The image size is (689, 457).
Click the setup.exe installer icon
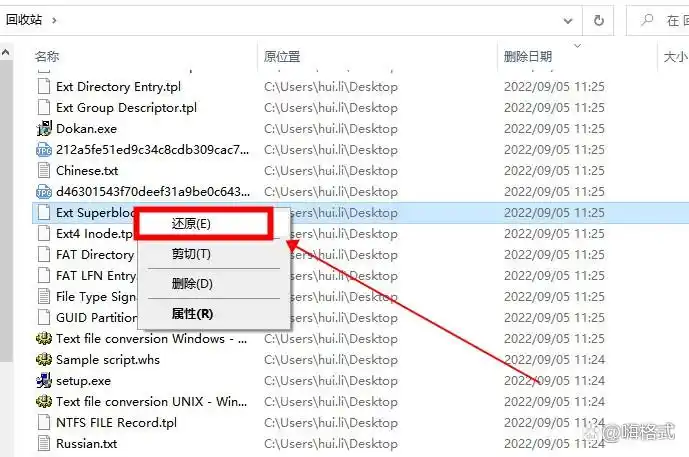tap(44, 381)
